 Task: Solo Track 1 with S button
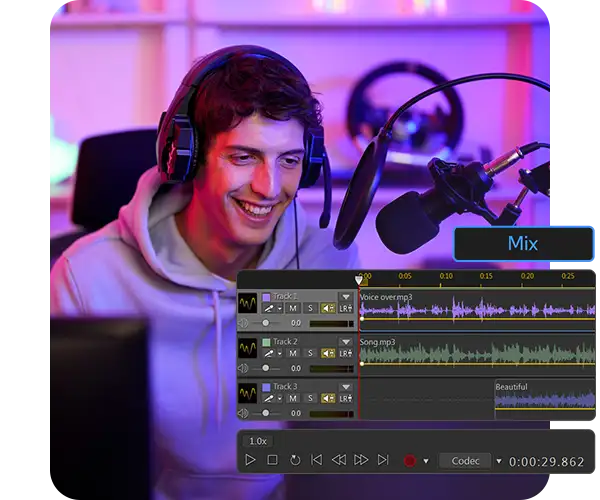click(x=310, y=308)
